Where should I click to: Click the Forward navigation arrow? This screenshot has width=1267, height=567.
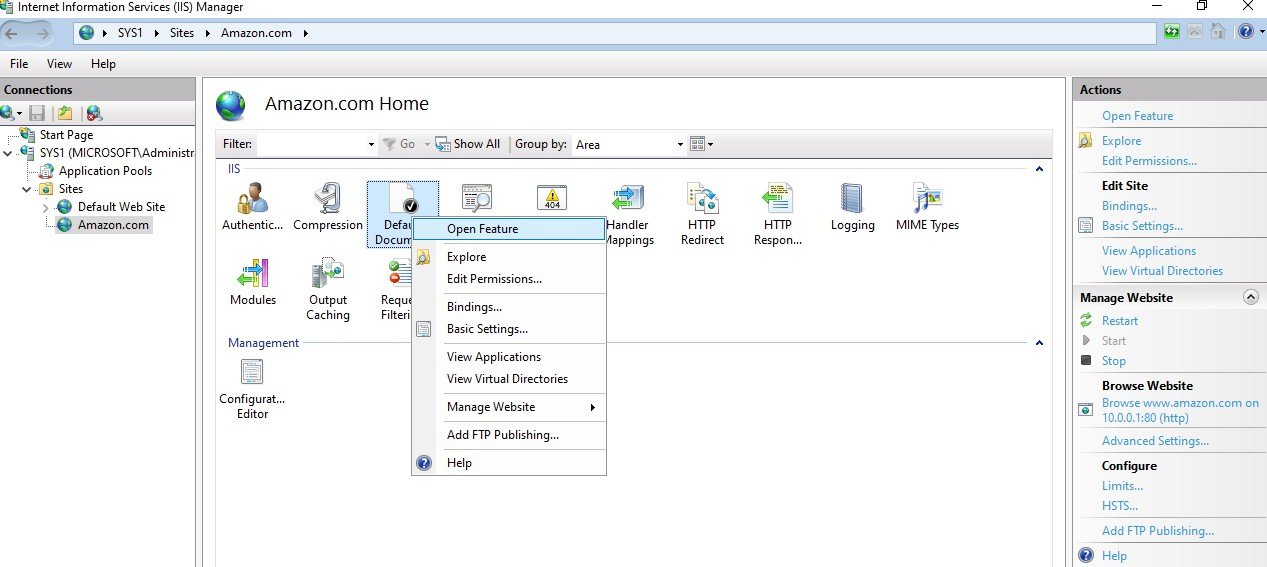[x=42, y=33]
